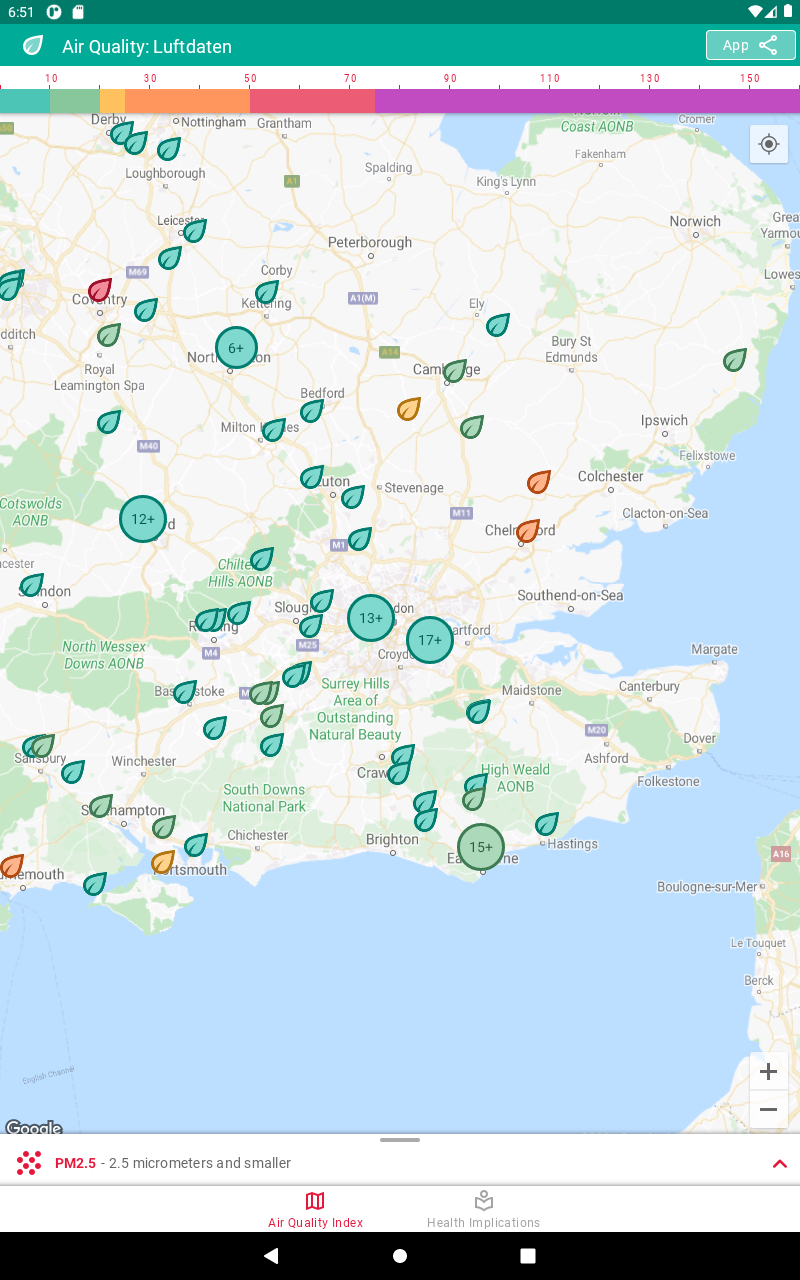Select the Air Quality Index tab
Image resolution: width=800 pixels, height=1280 pixels.
pos(315,1209)
